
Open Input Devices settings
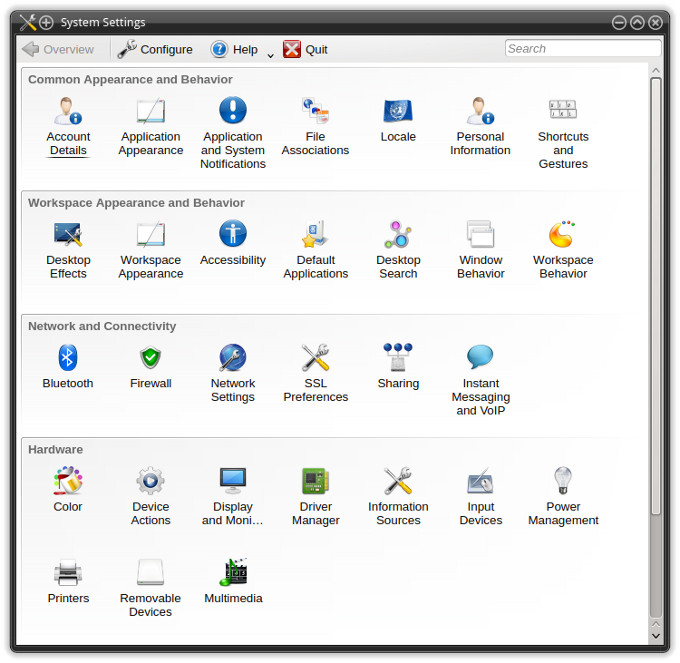coord(481,496)
